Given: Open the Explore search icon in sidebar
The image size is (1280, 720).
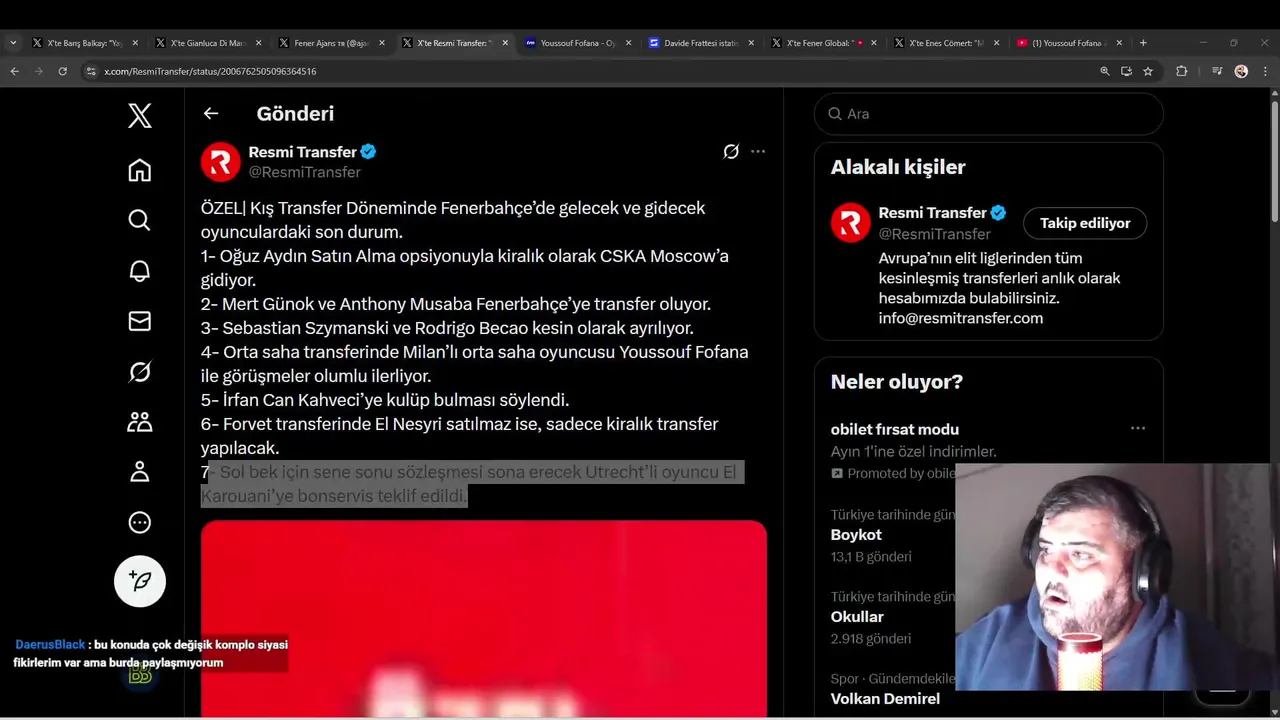Looking at the screenshot, I should pyautogui.click(x=140, y=220).
